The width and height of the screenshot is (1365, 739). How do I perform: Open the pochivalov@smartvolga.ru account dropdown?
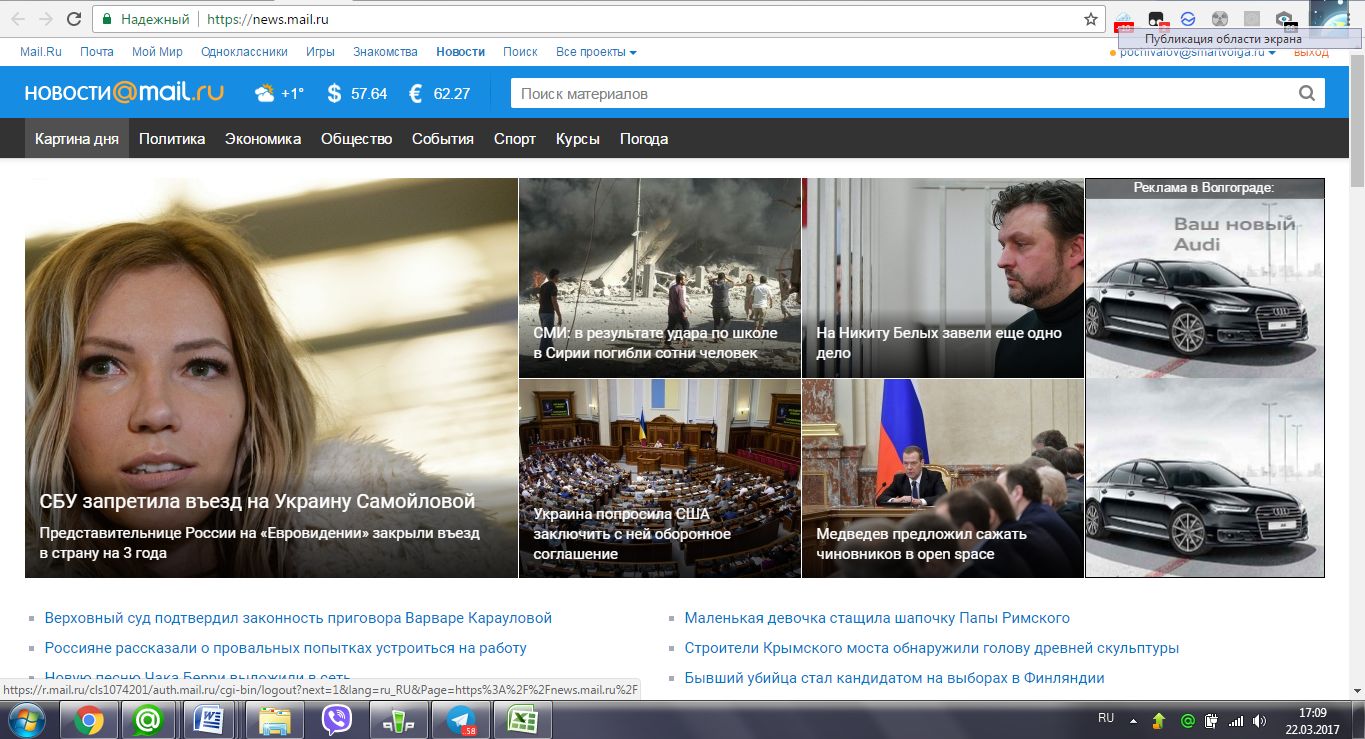point(1198,52)
